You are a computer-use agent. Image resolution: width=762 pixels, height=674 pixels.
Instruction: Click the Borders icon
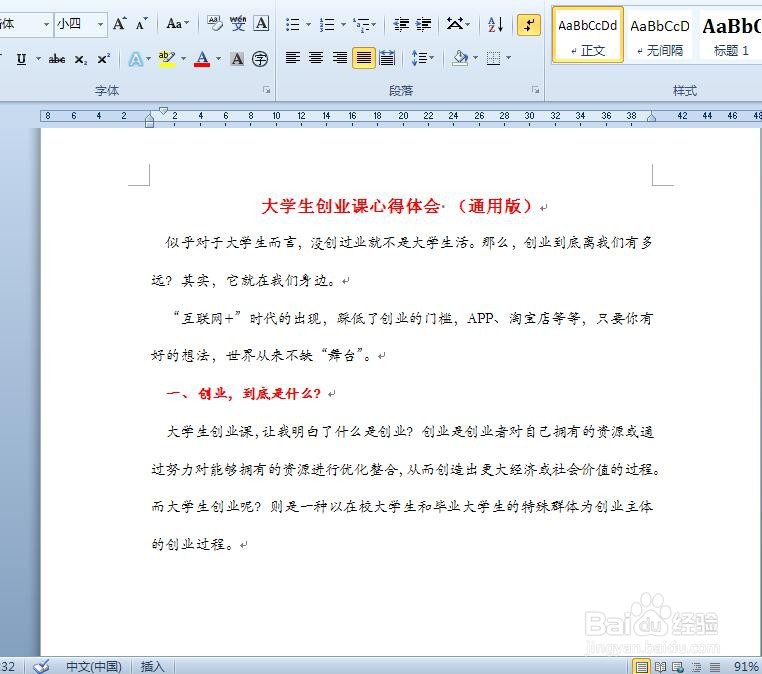pos(493,59)
